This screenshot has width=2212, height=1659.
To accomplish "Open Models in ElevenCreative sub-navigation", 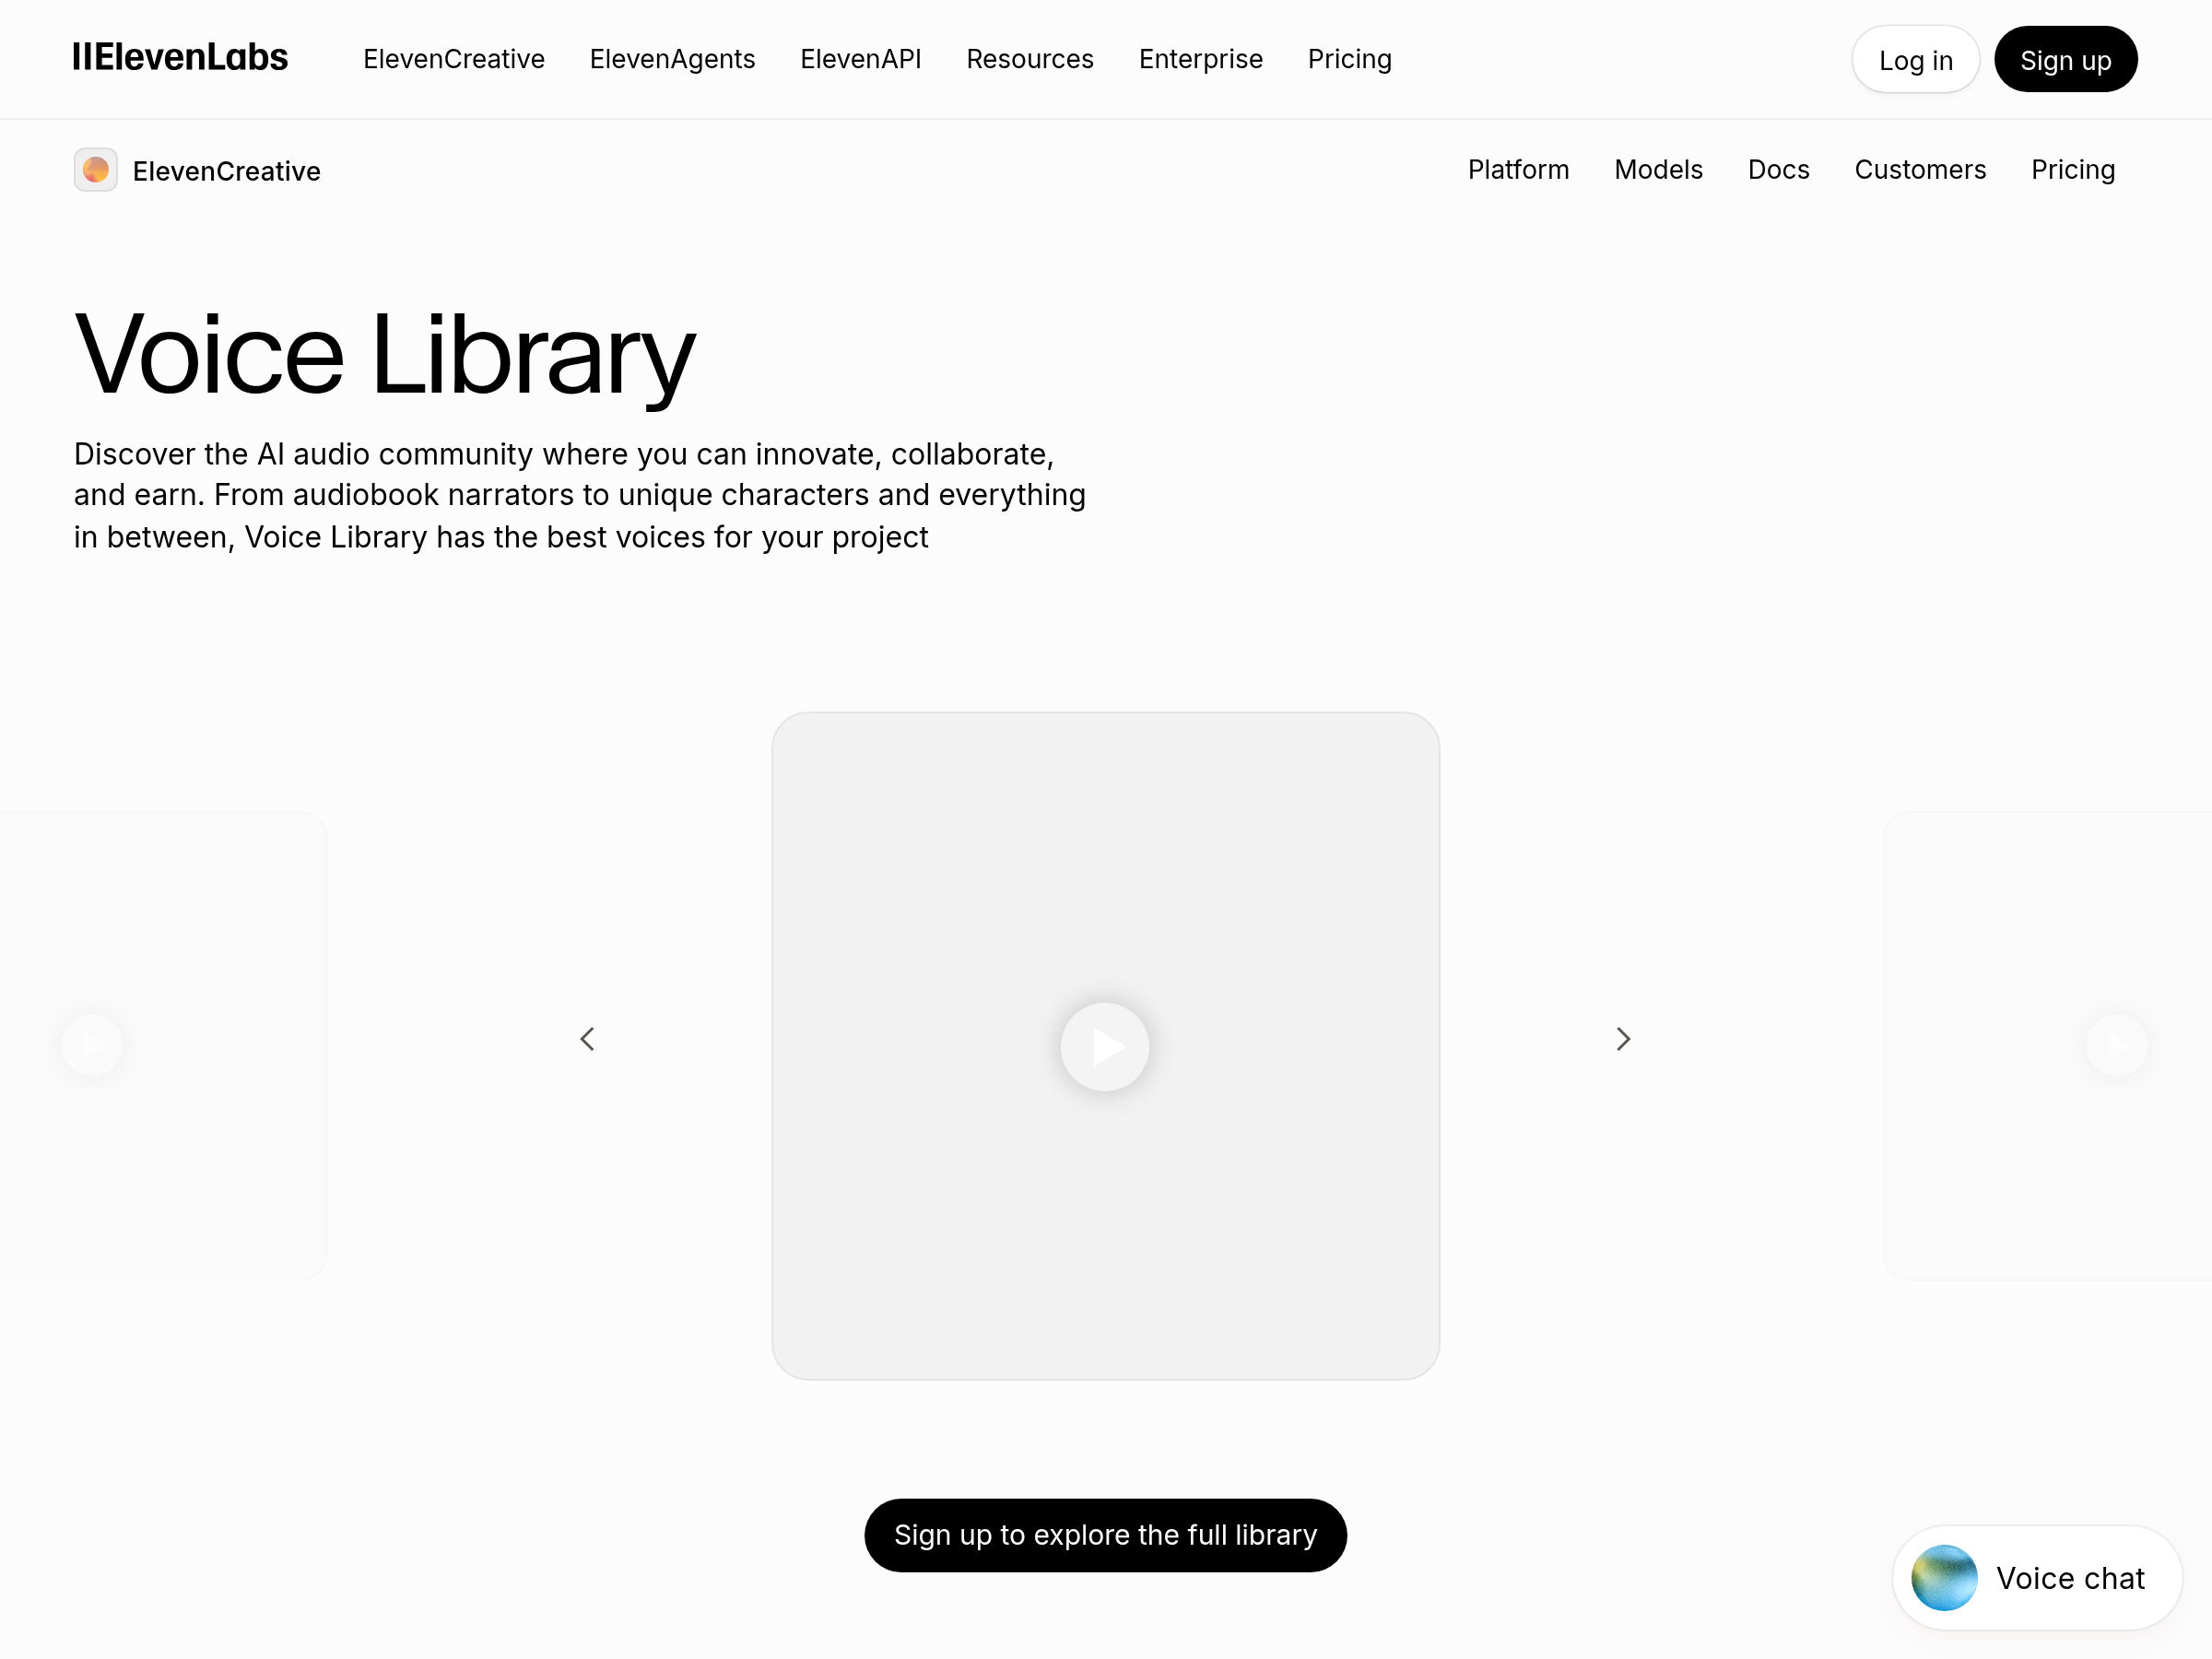I will [1658, 170].
